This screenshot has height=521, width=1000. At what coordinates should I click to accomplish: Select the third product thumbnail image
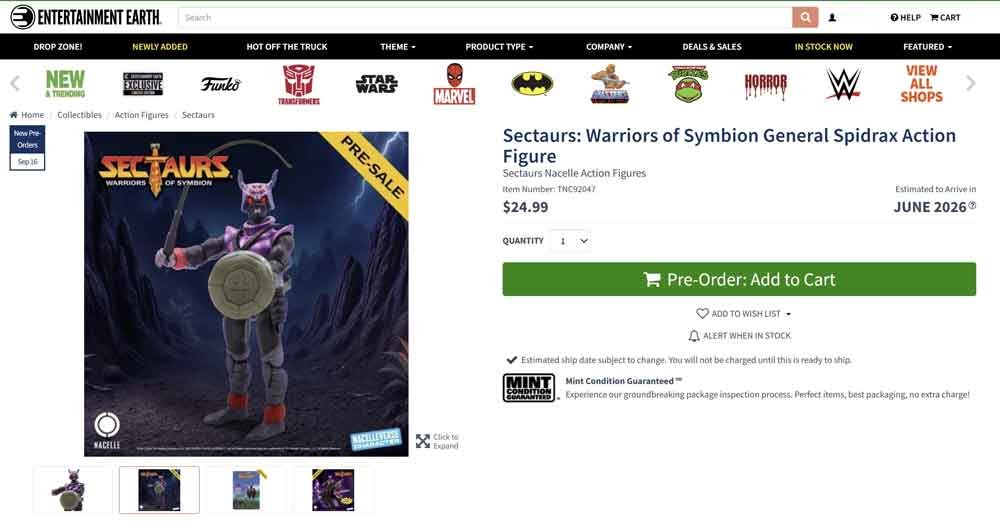[246, 490]
